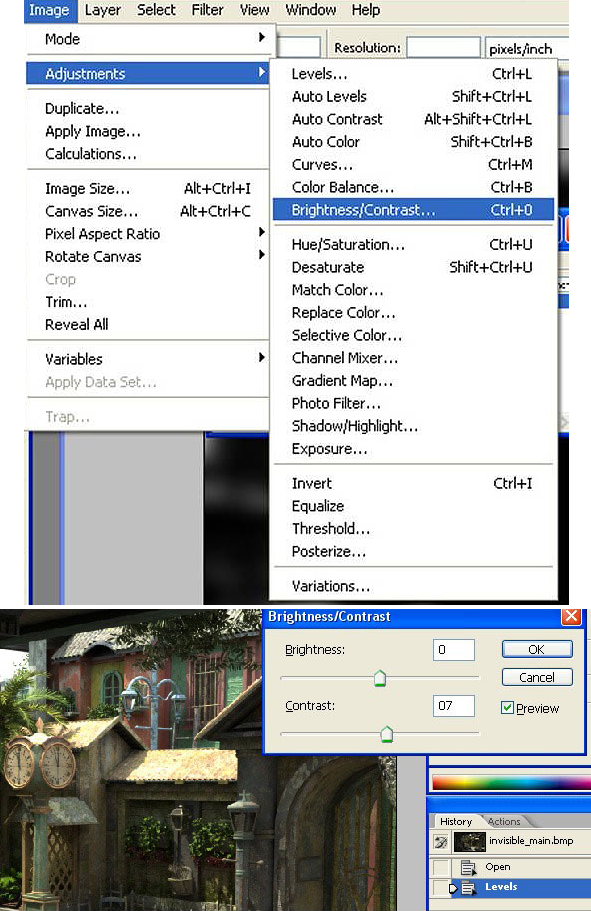The width and height of the screenshot is (591, 911).
Task: Open Selective Color adjustment
Action: [413, 335]
